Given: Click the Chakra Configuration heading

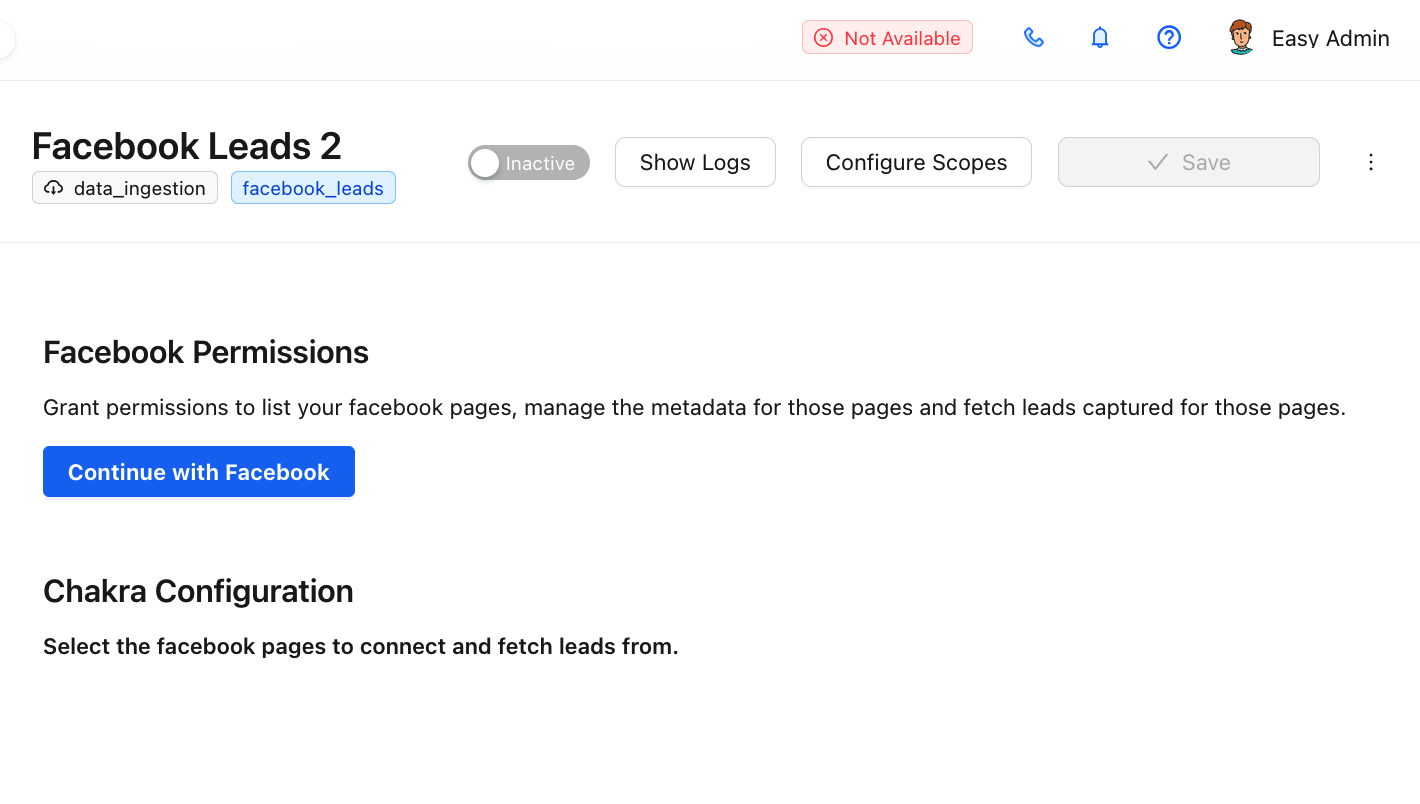Looking at the screenshot, I should [198, 591].
